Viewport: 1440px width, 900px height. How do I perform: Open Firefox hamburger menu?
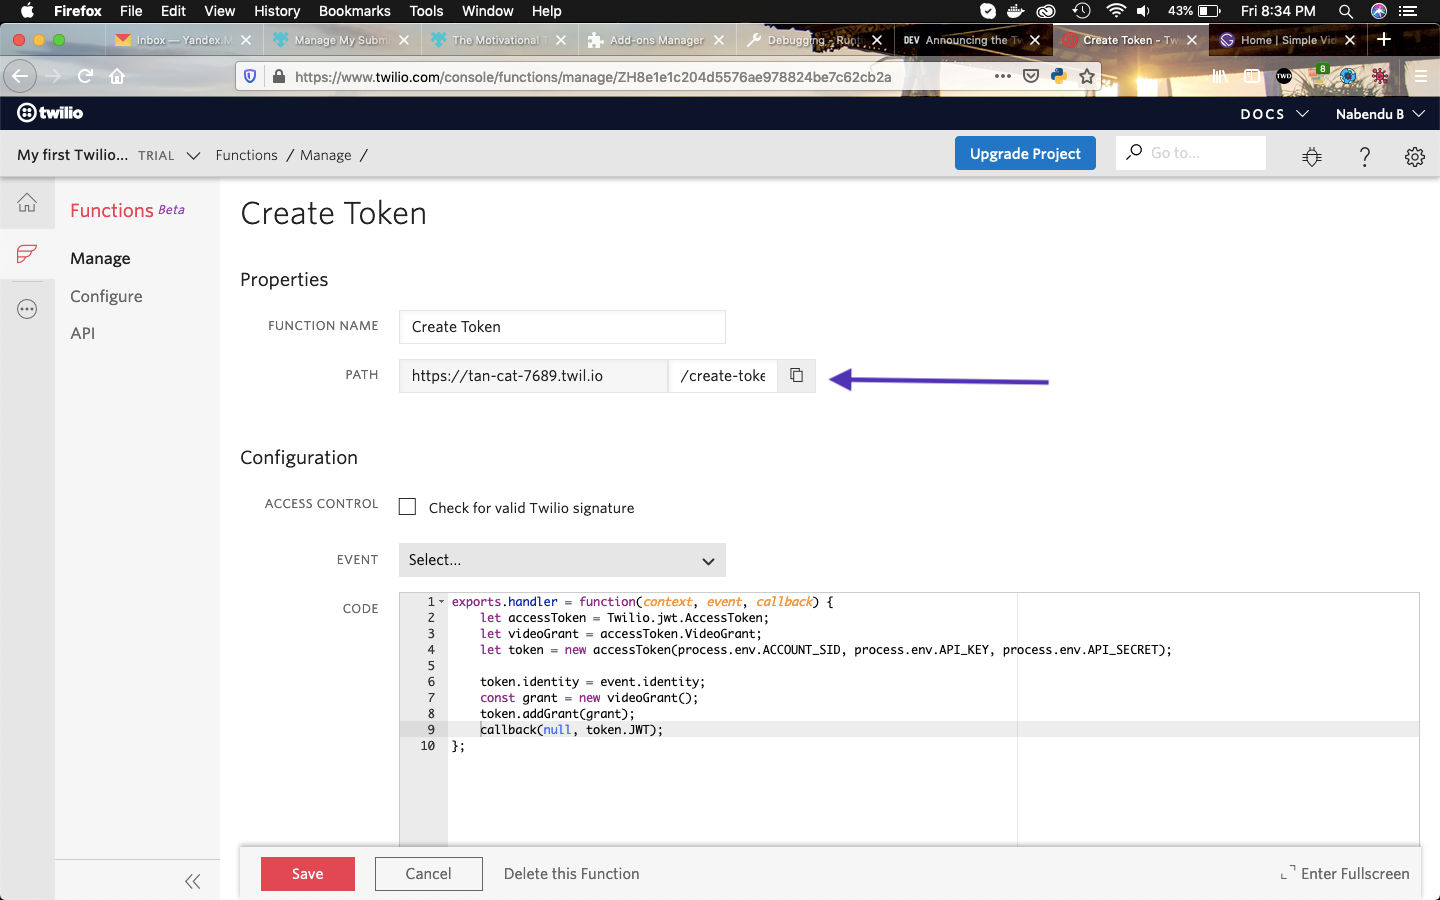1420,76
